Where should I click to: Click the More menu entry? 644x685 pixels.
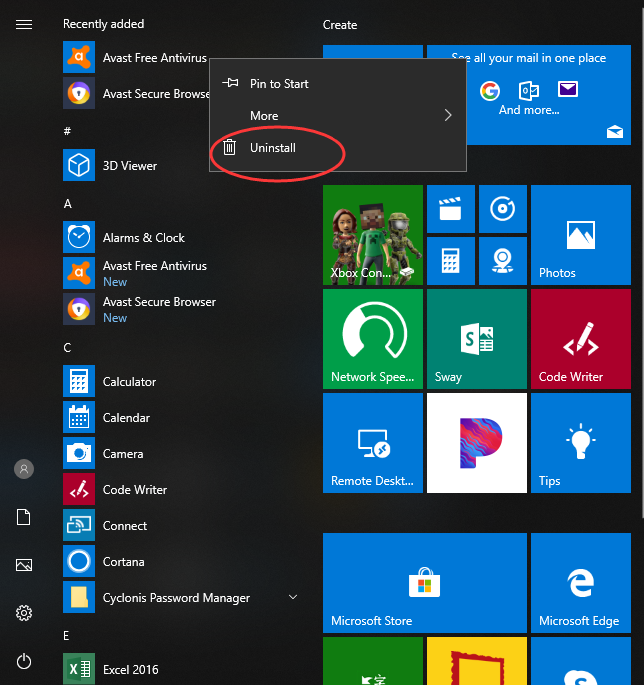338,116
